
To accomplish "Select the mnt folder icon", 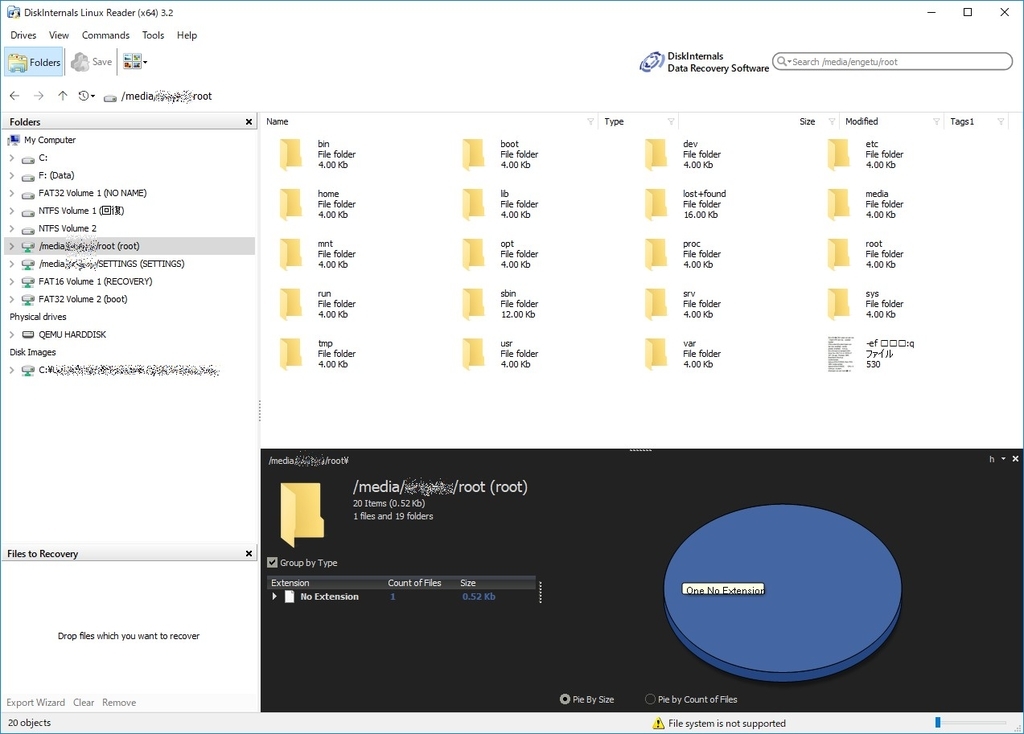I will [291, 254].
